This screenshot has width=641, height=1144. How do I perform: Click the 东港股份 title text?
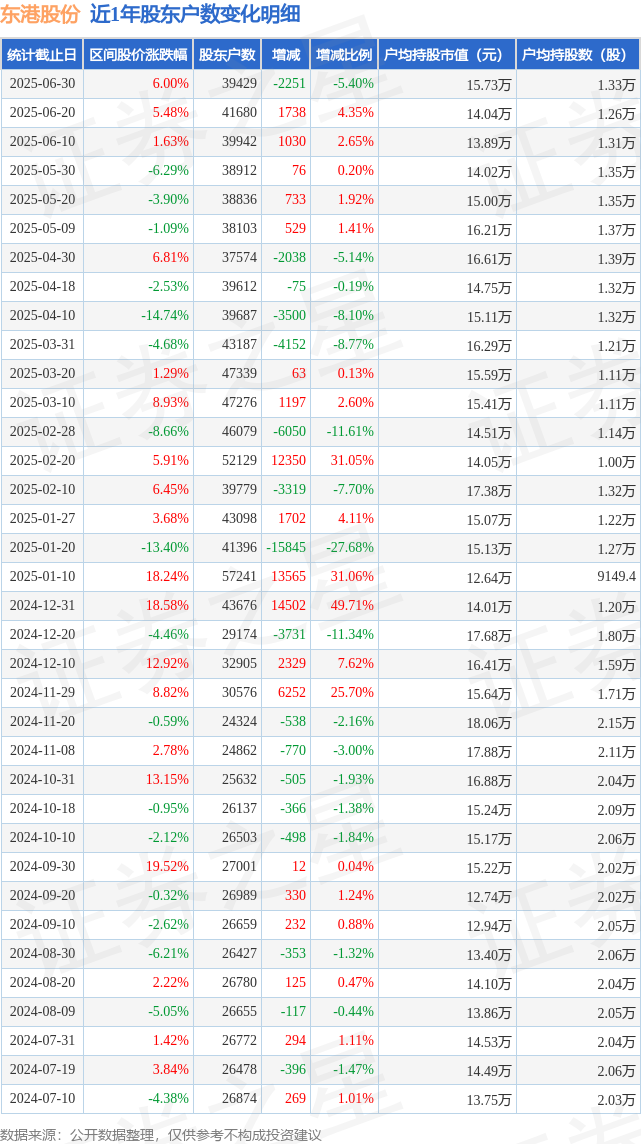tap(40, 14)
